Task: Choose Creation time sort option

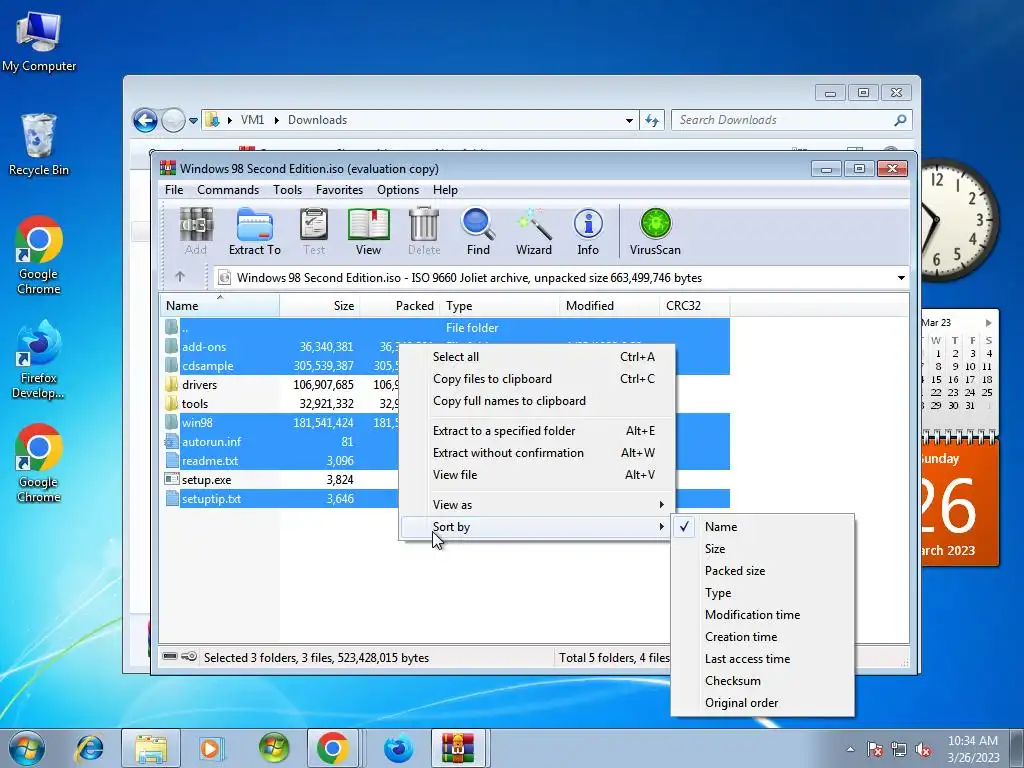Action: (762, 637)
